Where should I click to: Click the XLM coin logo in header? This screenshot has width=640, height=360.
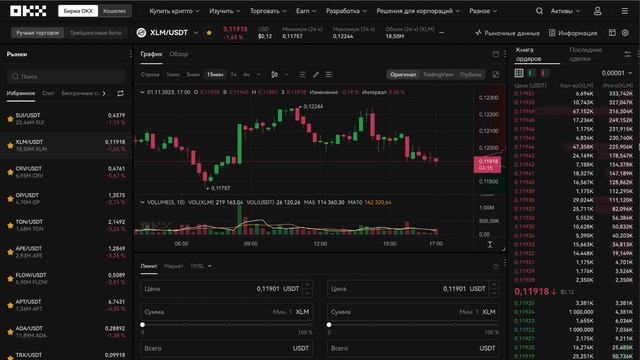pos(141,33)
